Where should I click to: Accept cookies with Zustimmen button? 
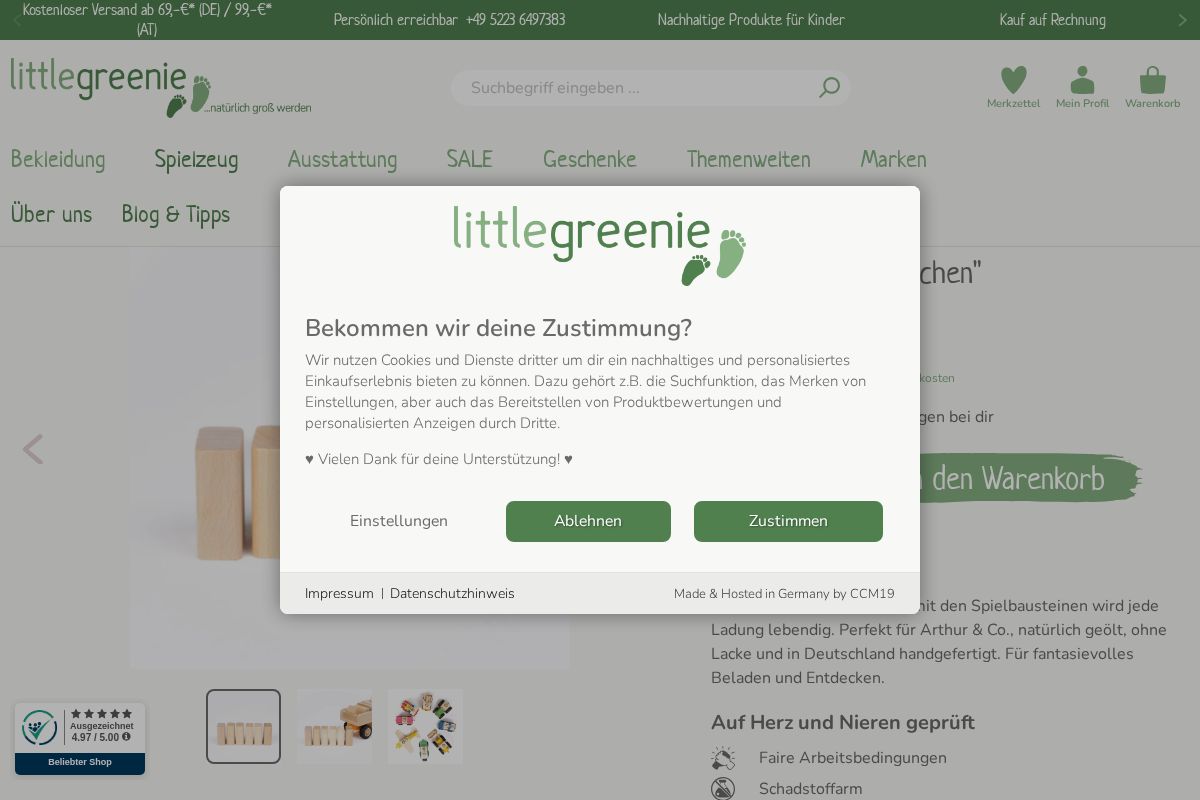[x=788, y=521]
